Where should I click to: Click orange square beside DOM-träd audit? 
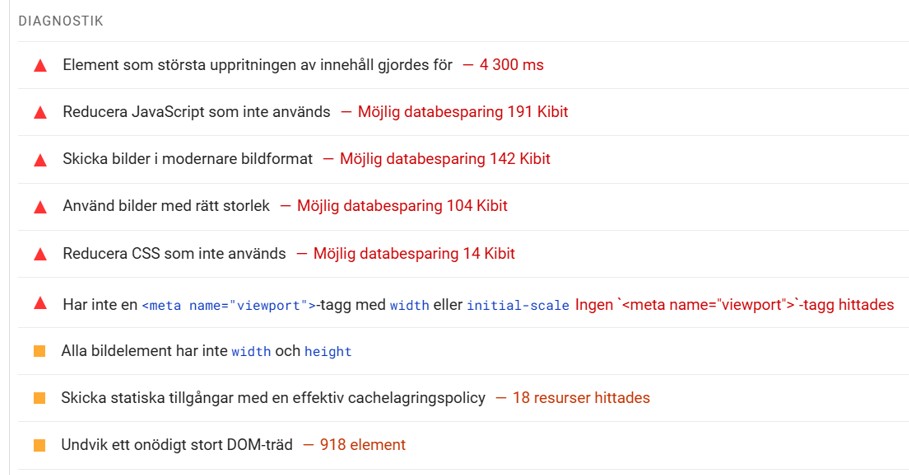click(x=39, y=445)
